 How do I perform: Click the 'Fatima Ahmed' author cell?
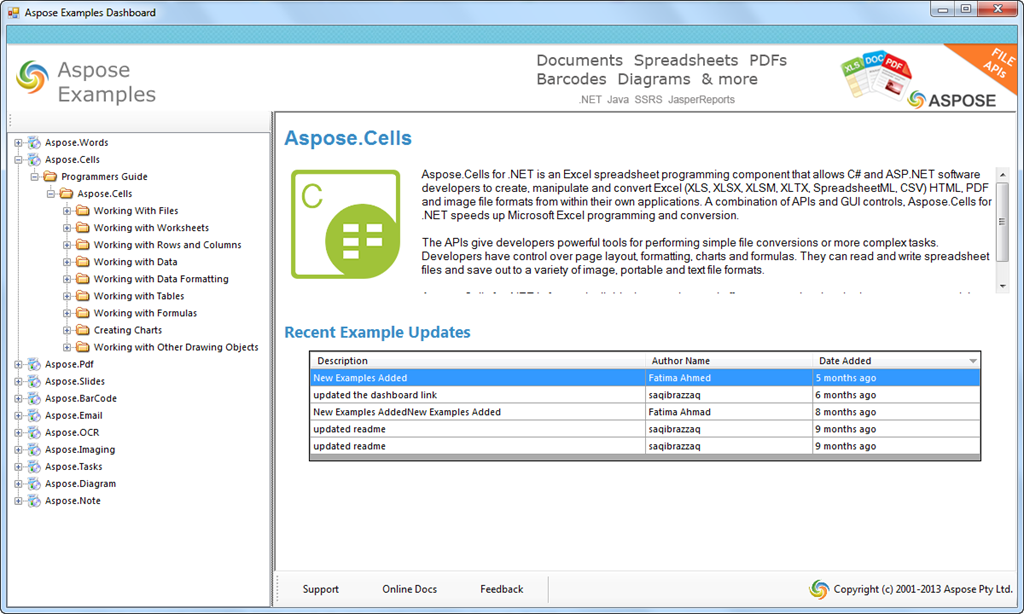point(729,378)
